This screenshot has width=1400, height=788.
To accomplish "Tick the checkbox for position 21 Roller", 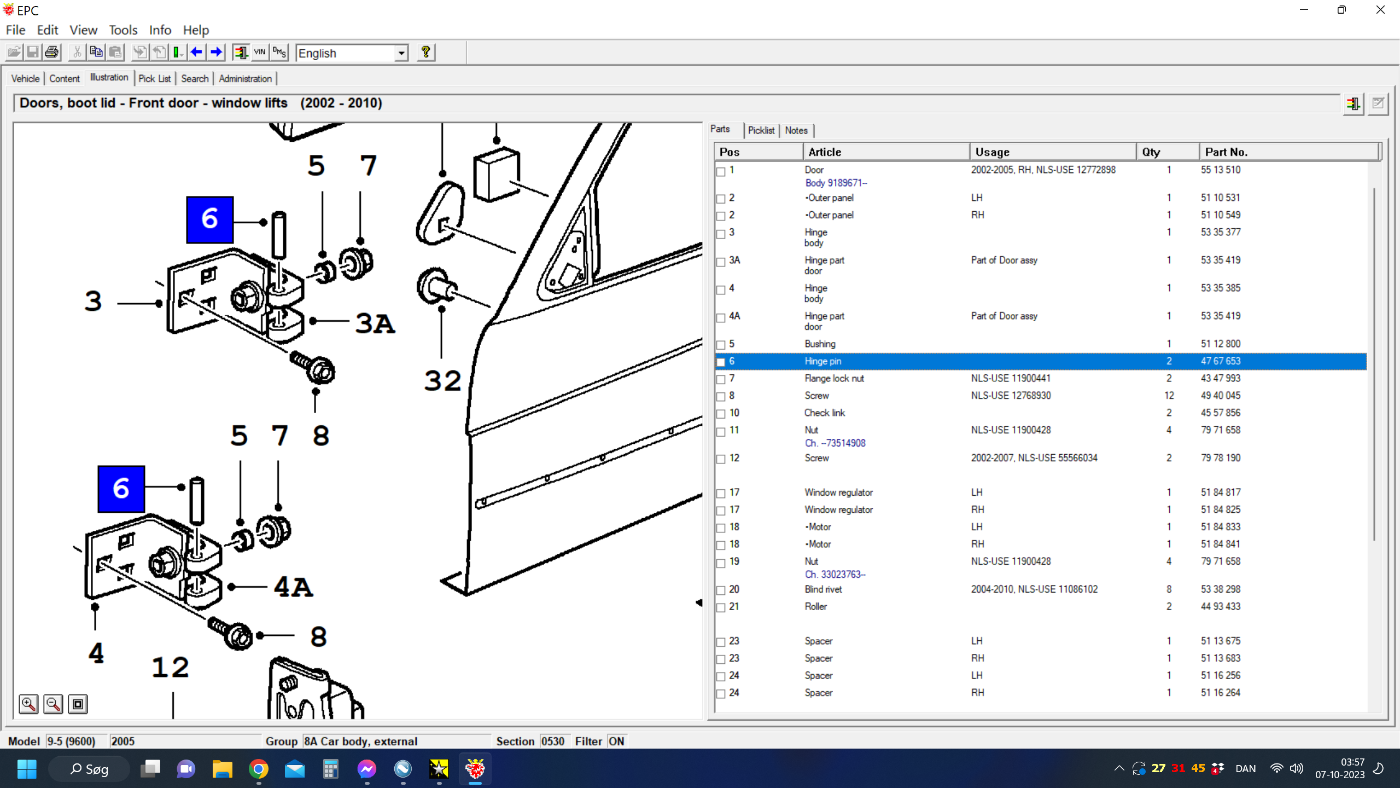I will (x=721, y=607).
